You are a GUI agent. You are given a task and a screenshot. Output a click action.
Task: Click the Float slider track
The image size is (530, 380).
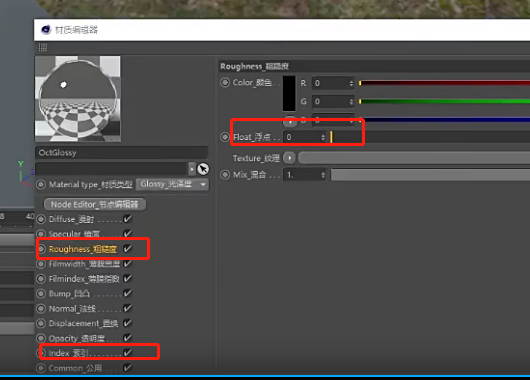430,137
